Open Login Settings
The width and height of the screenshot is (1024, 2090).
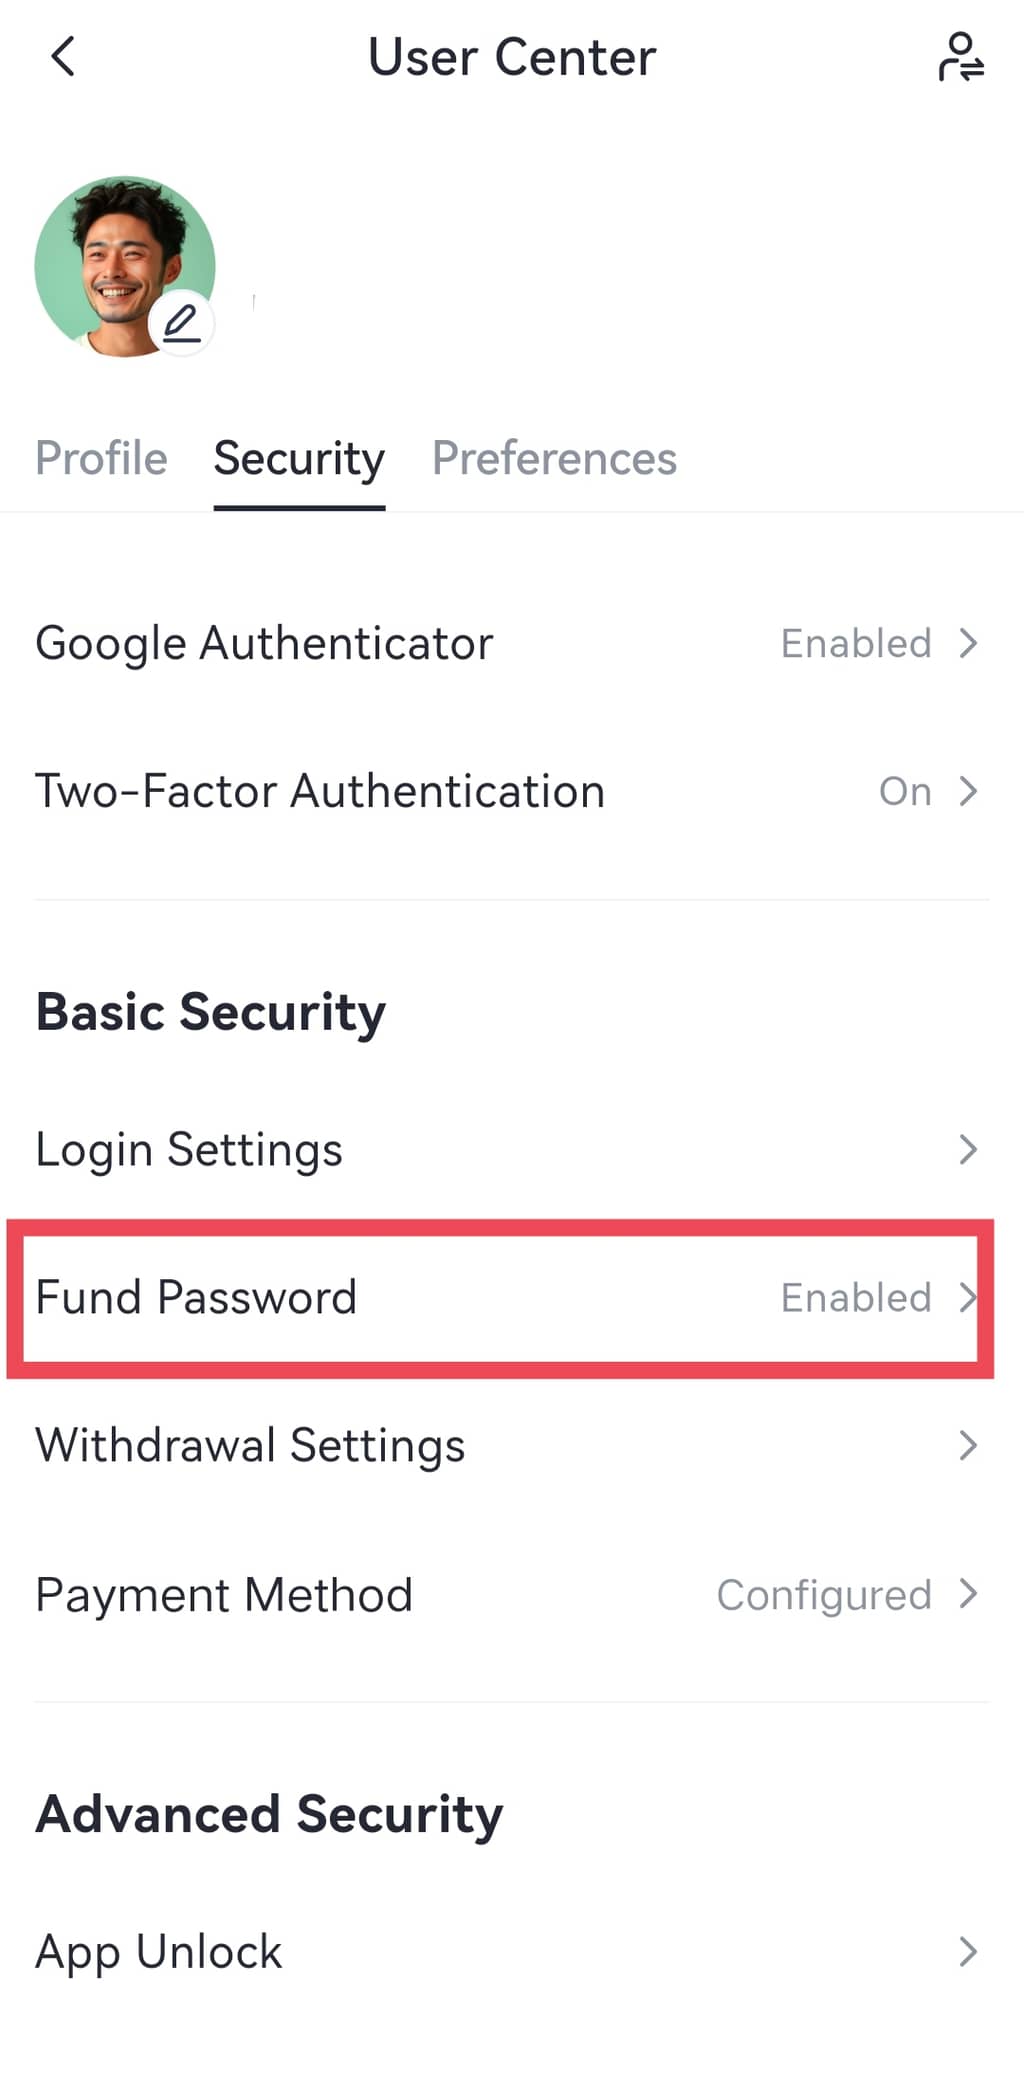pyautogui.click(x=189, y=1149)
